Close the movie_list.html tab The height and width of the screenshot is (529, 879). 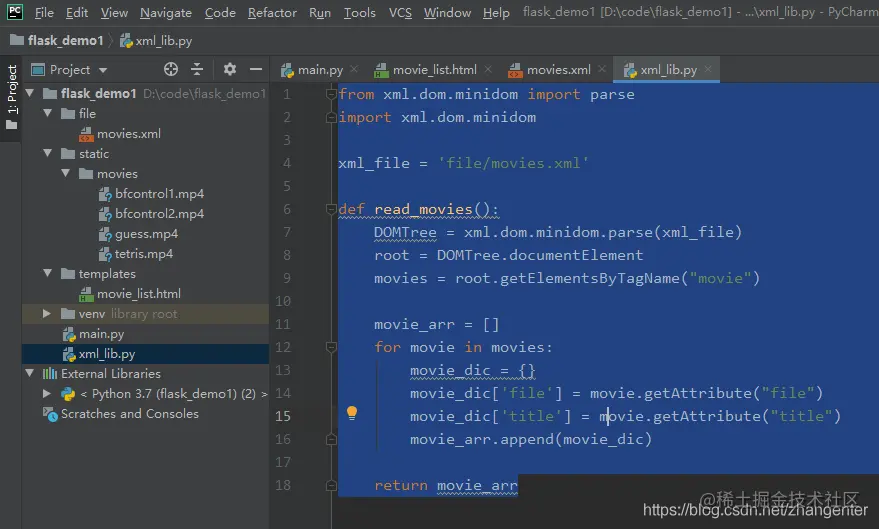pyautogui.click(x=488, y=69)
